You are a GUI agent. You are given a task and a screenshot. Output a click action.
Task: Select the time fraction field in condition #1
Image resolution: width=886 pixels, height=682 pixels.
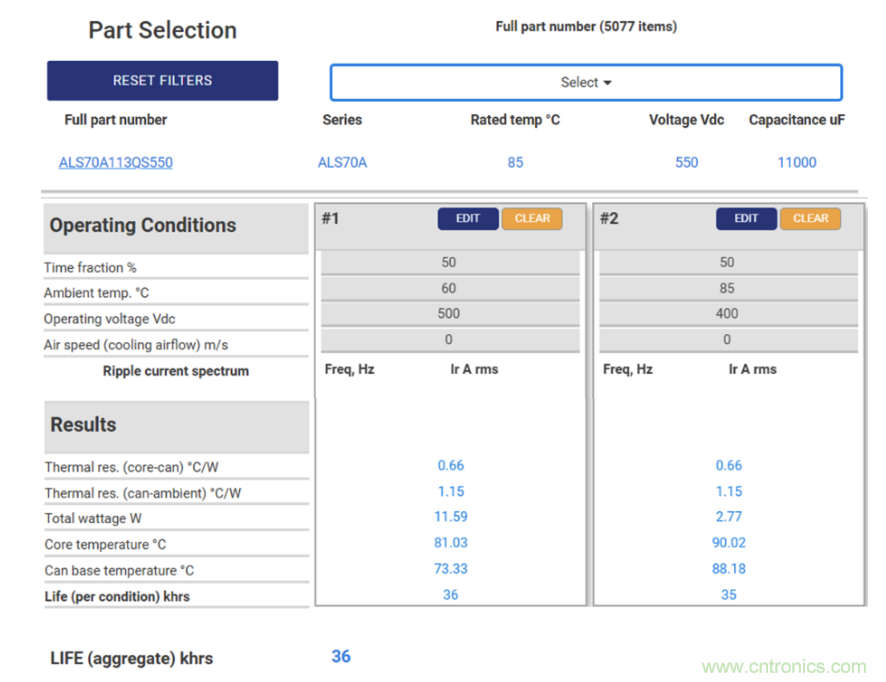pos(449,263)
